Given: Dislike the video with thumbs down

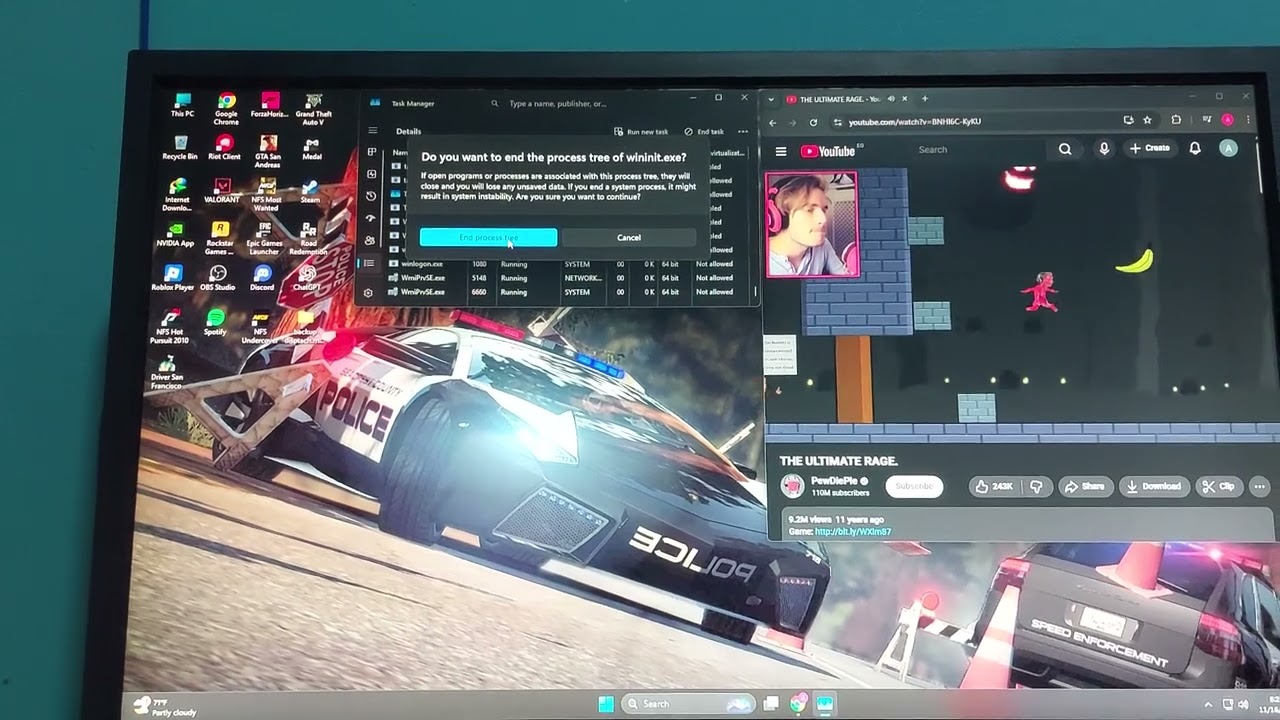Looking at the screenshot, I should pyautogui.click(x=1037, y=486).
